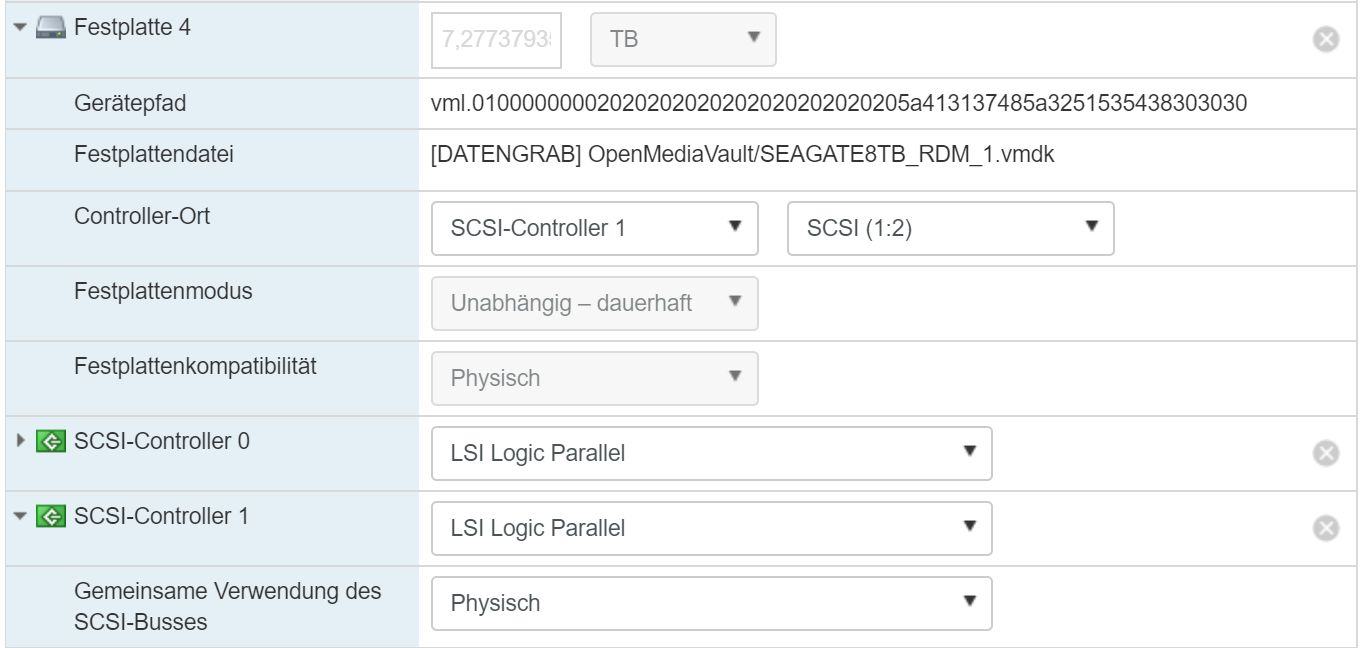Screen dimensions: 1365x648
Task: Open the SCSI-Controller 0 LSI Logic Parallel dropdown
Action: click(x=712, y=454)
